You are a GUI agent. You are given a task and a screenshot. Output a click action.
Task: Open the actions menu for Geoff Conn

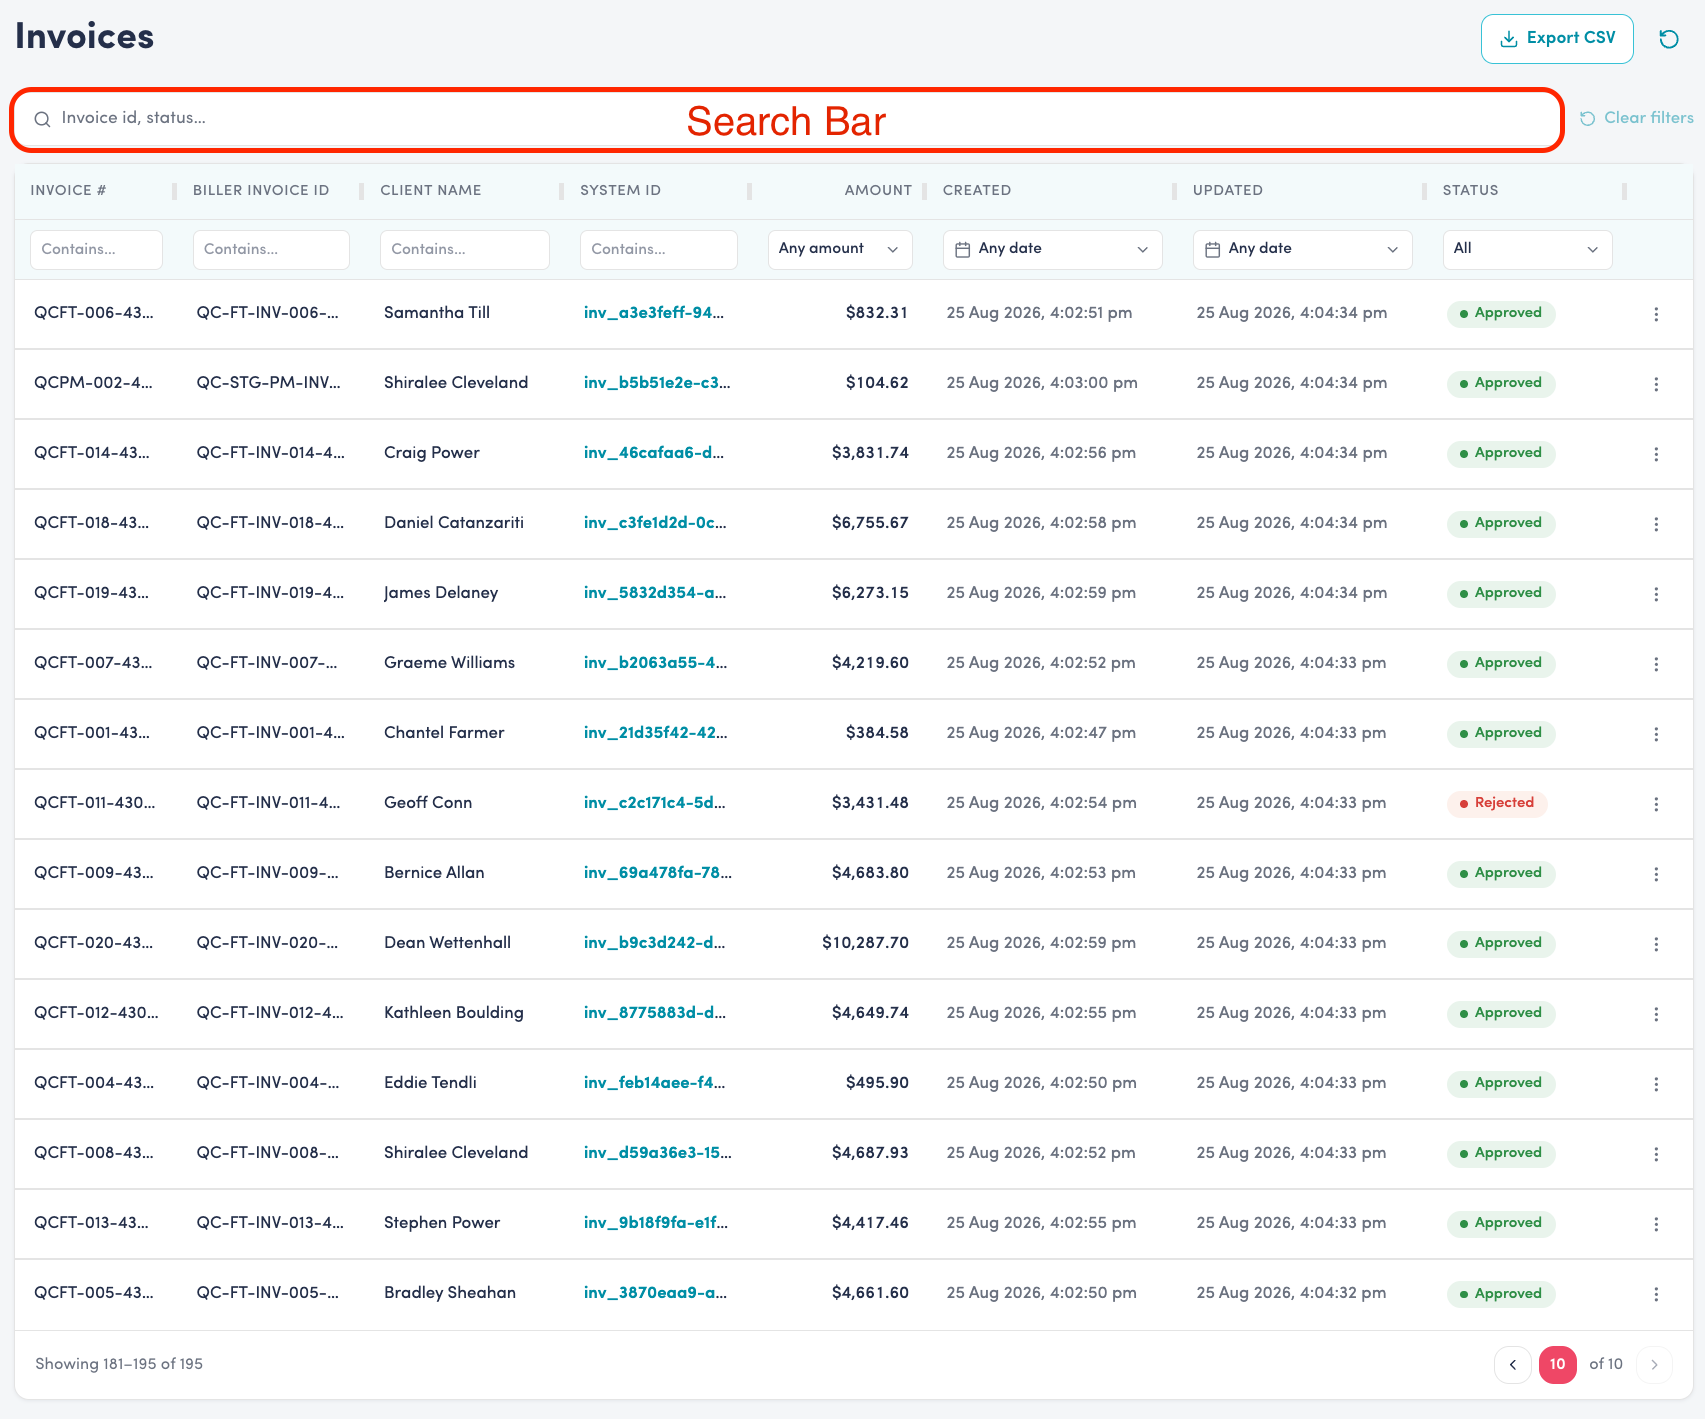pos(1656,804)
